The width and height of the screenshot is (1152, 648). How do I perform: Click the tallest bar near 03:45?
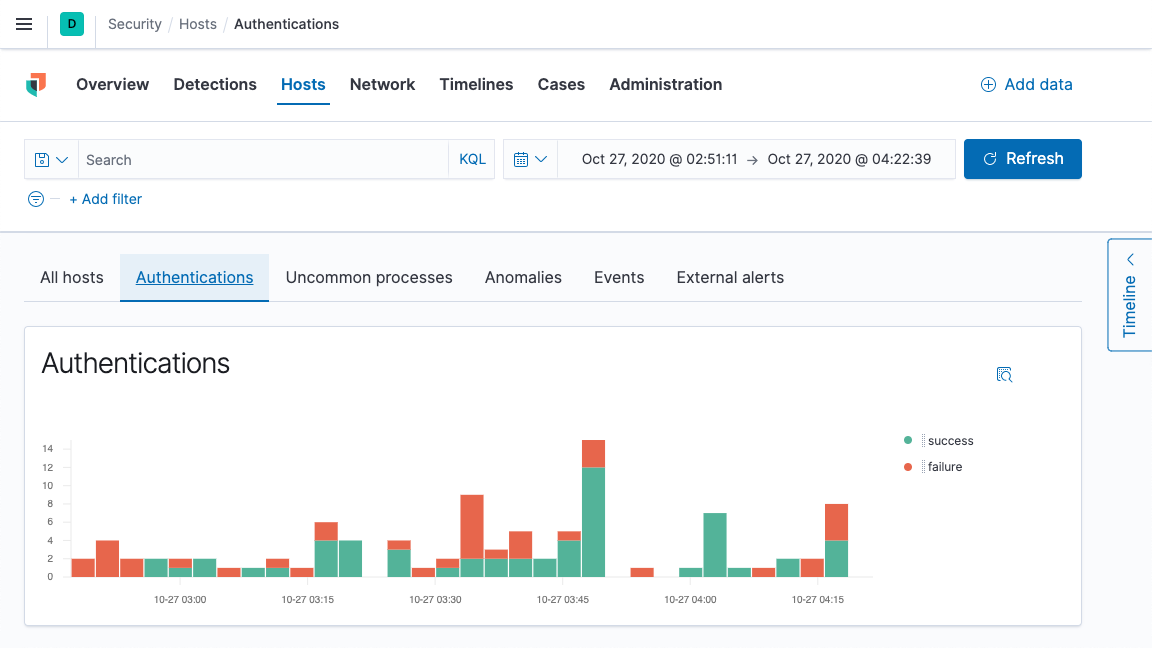tap(594, 508)
